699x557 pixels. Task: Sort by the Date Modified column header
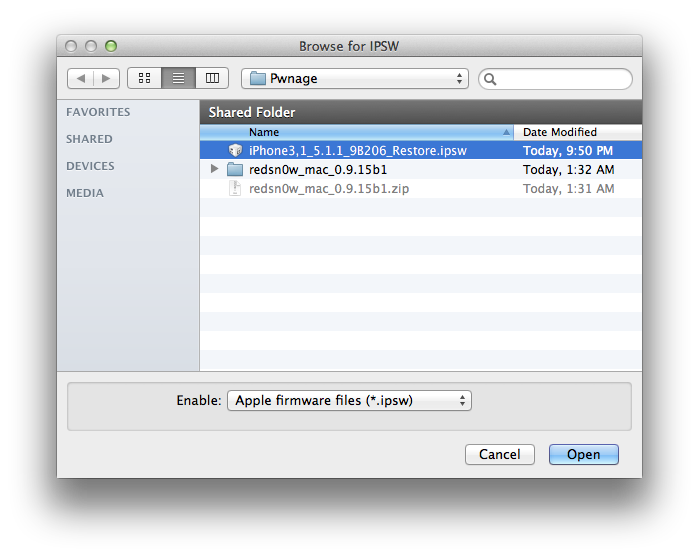tap(578, 132)
